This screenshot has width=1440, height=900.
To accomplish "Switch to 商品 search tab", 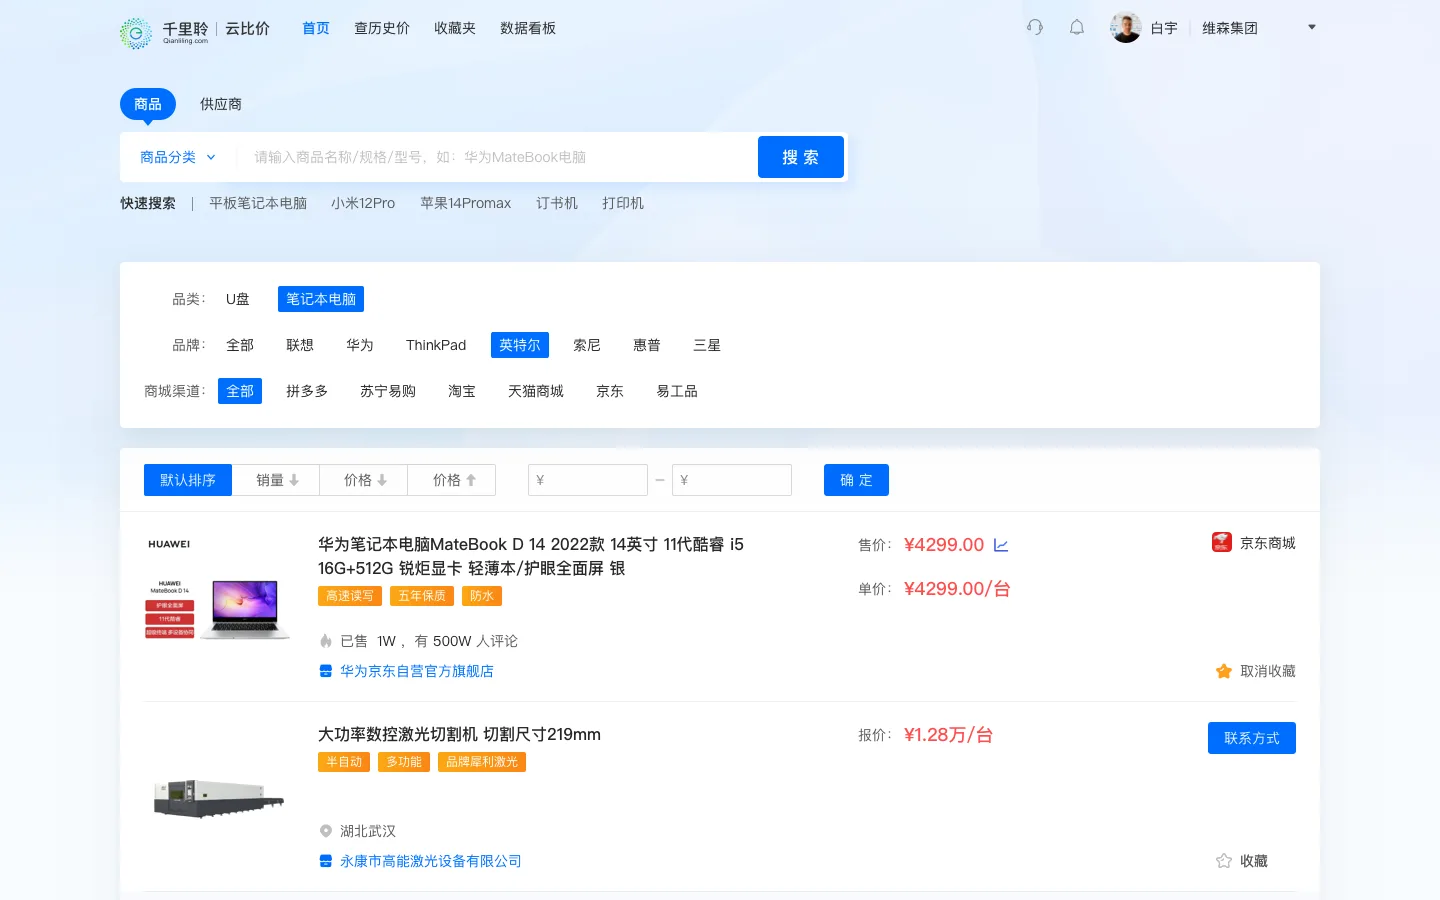I will pyautogui.click(x=148, y=104).
